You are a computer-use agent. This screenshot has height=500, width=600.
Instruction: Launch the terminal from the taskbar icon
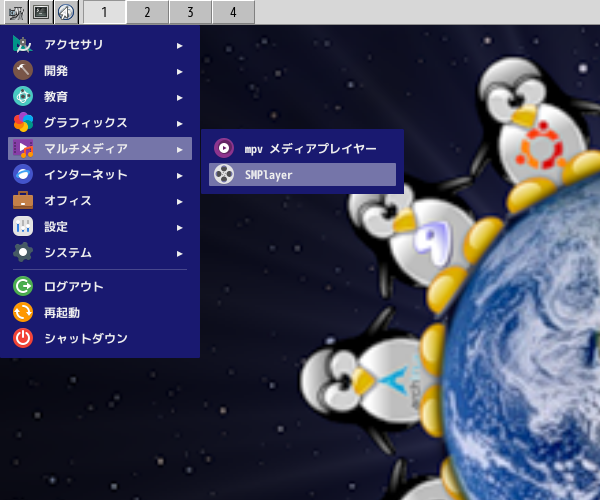(x=41, y=12)
